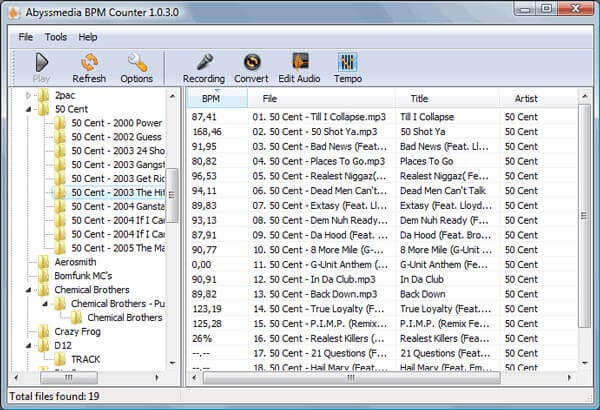
Task: Click scroll down arrow in file list
Action: [584, 363]
